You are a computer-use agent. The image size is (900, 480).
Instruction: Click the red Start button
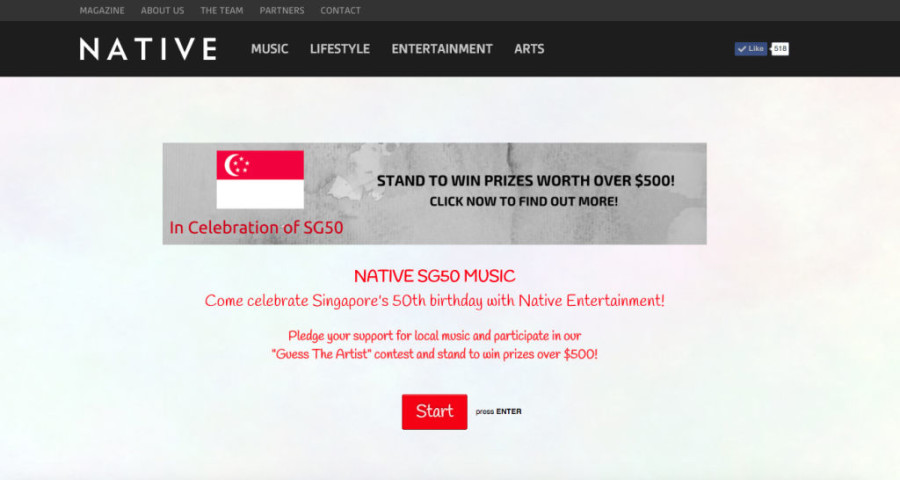coord(435,412)
